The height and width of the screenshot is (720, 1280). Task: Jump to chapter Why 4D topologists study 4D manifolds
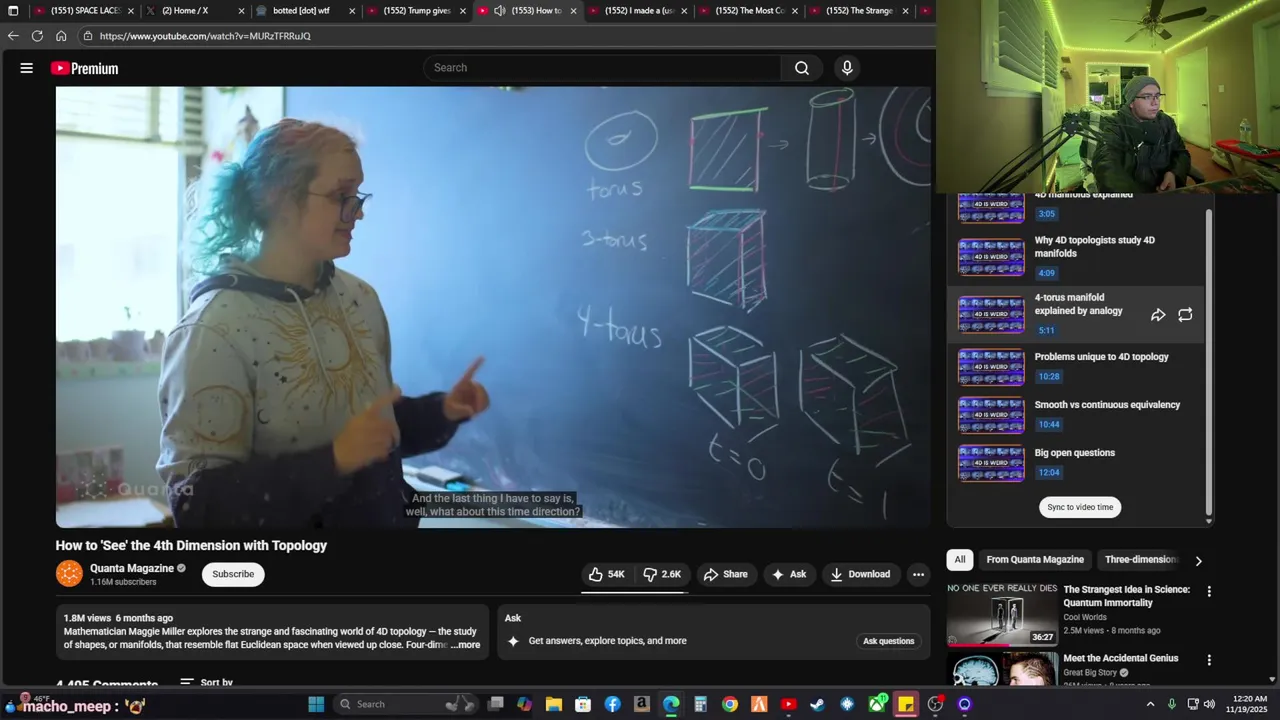pos(1076,256)
